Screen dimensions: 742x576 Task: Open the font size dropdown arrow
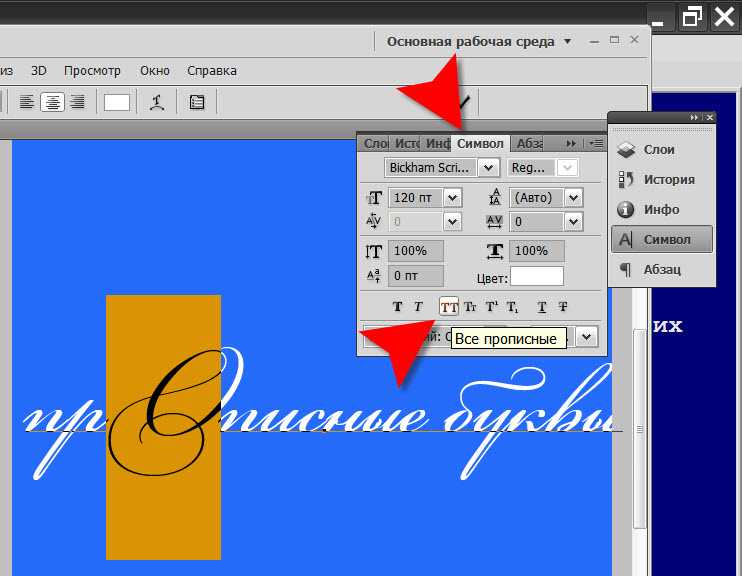452,197
